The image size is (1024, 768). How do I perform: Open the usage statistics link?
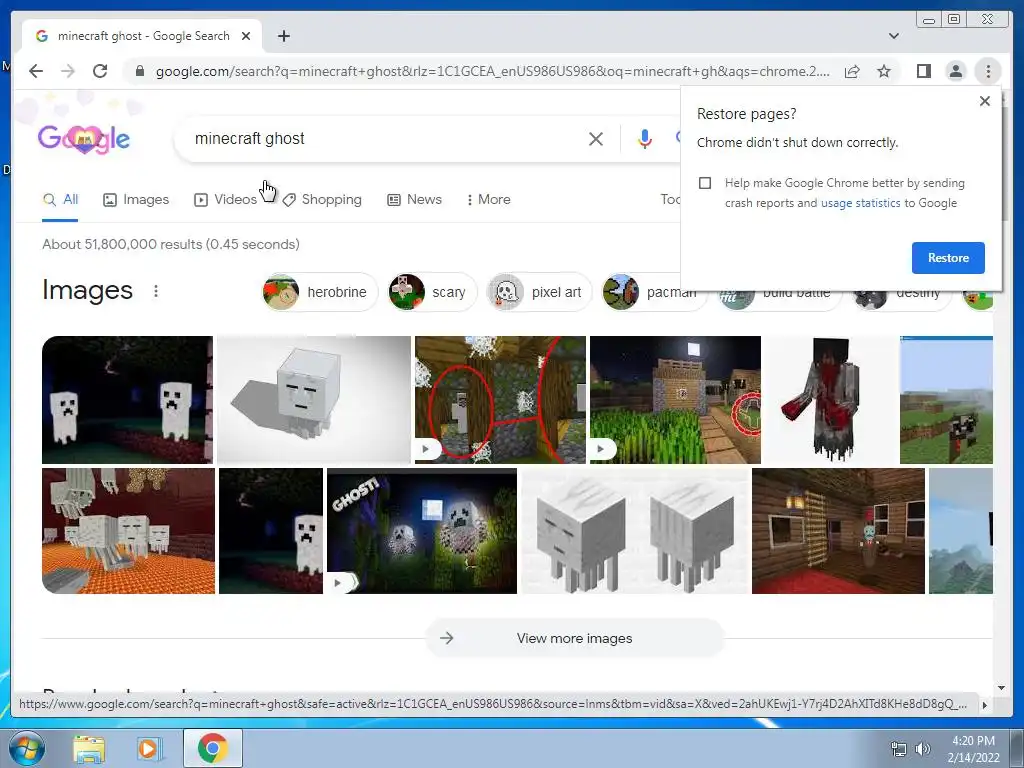pos(860,203)
